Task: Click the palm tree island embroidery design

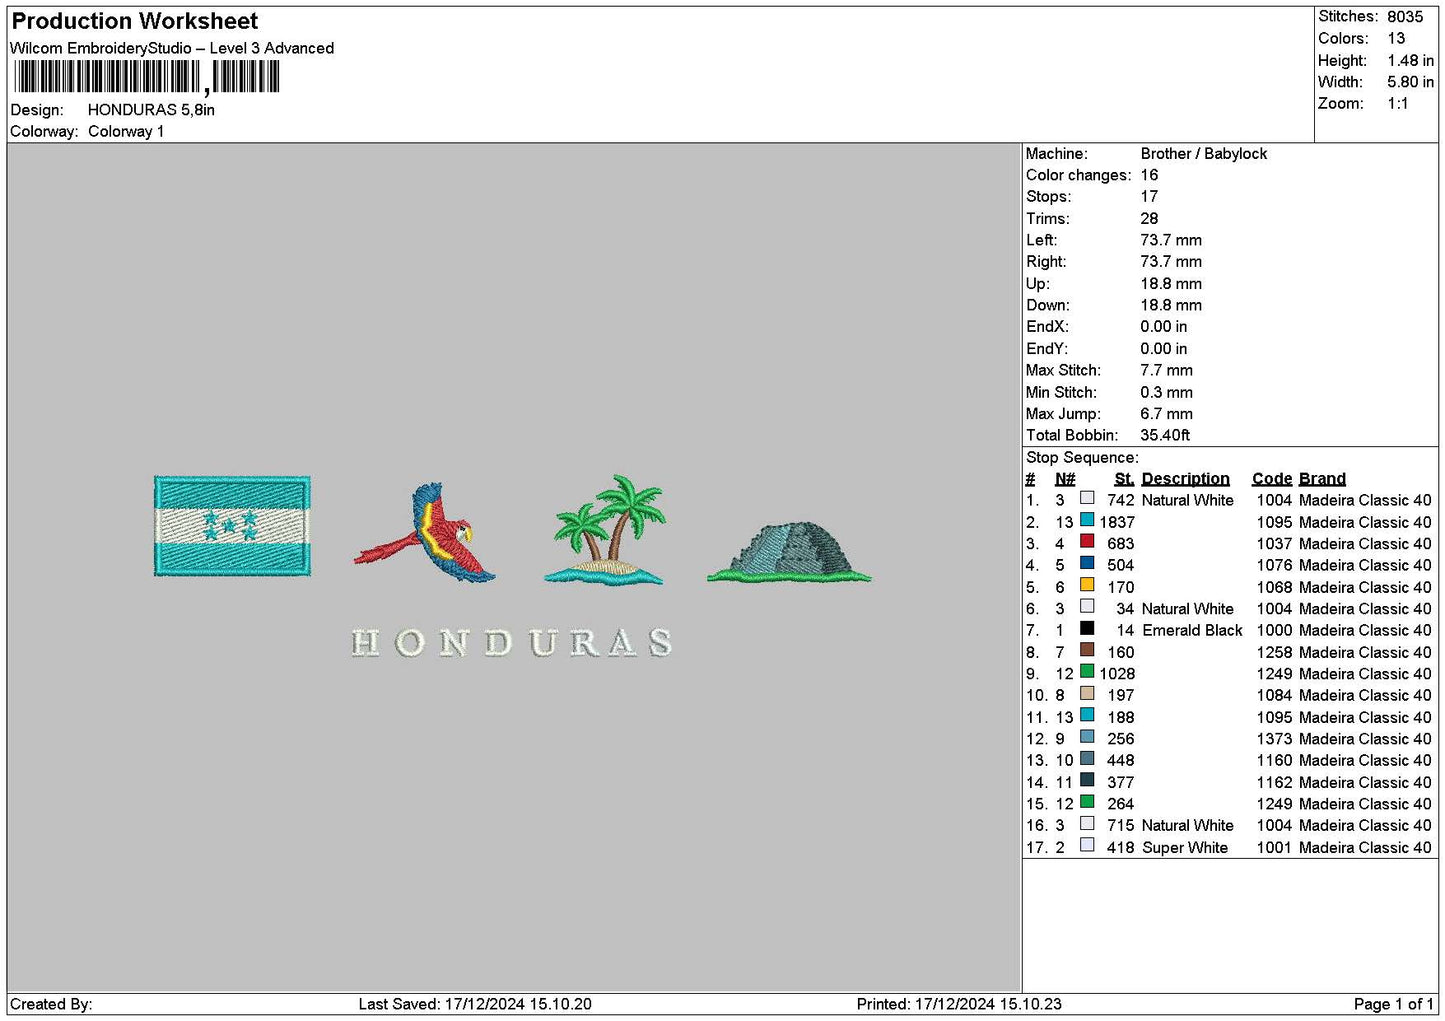Action: [x=605, y=529]
